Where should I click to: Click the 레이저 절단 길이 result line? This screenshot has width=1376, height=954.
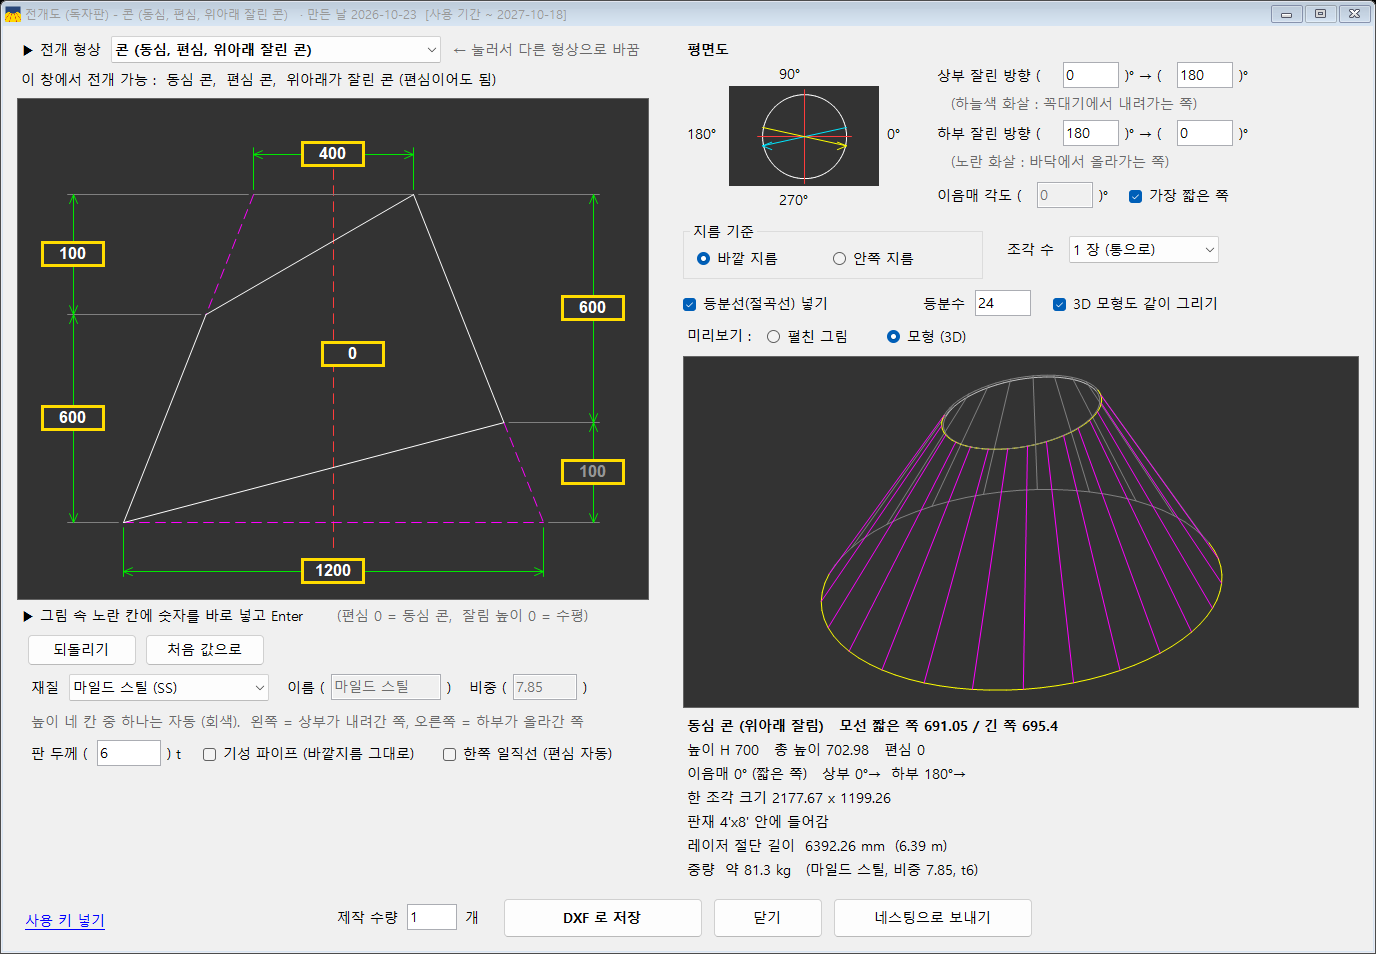(817, 846)
